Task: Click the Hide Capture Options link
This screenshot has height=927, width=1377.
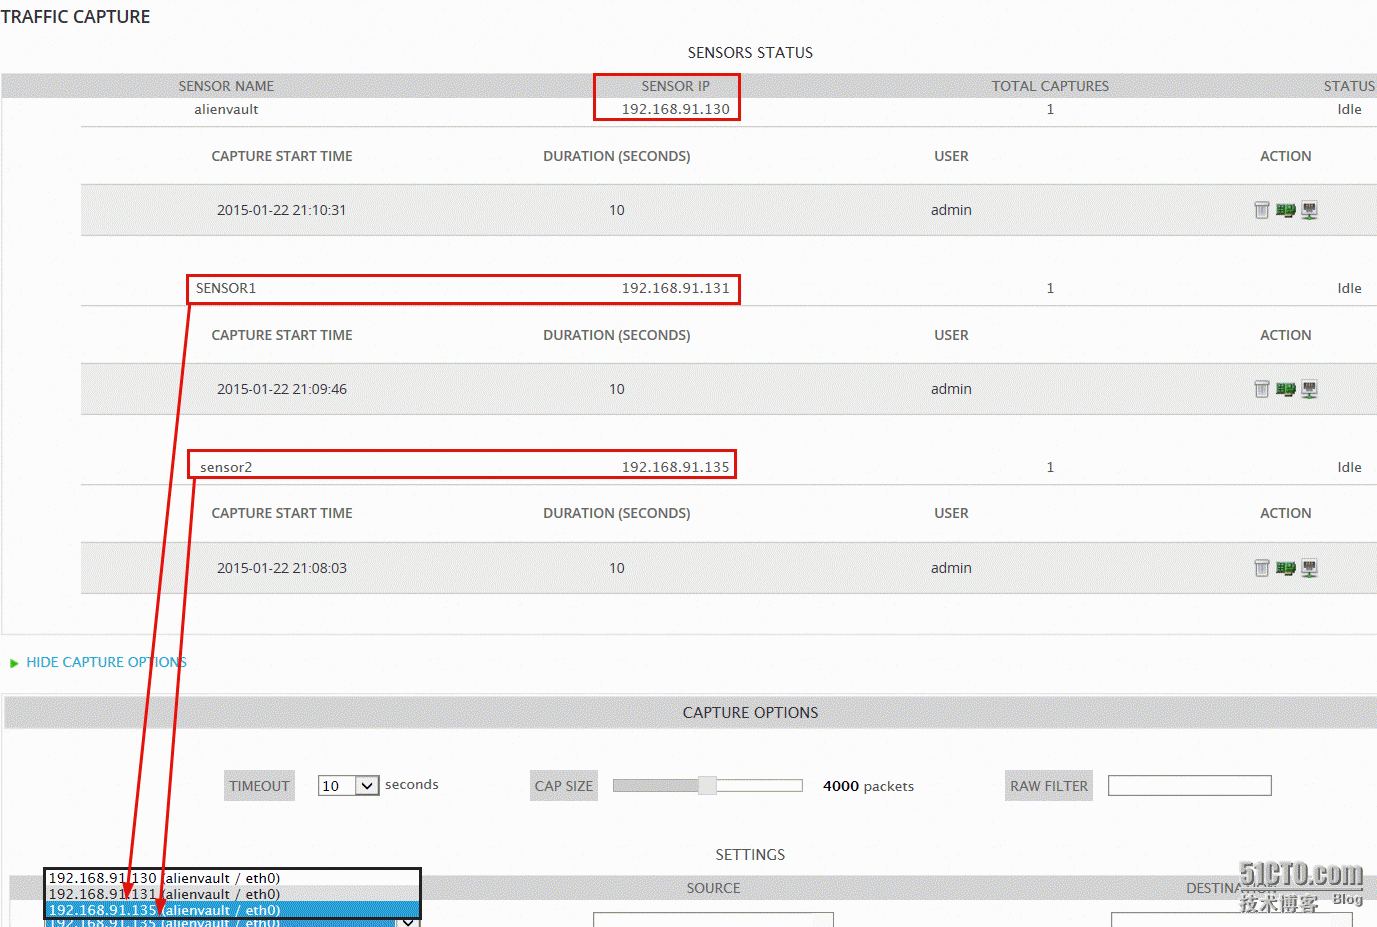Action: (x=106, y=662)
